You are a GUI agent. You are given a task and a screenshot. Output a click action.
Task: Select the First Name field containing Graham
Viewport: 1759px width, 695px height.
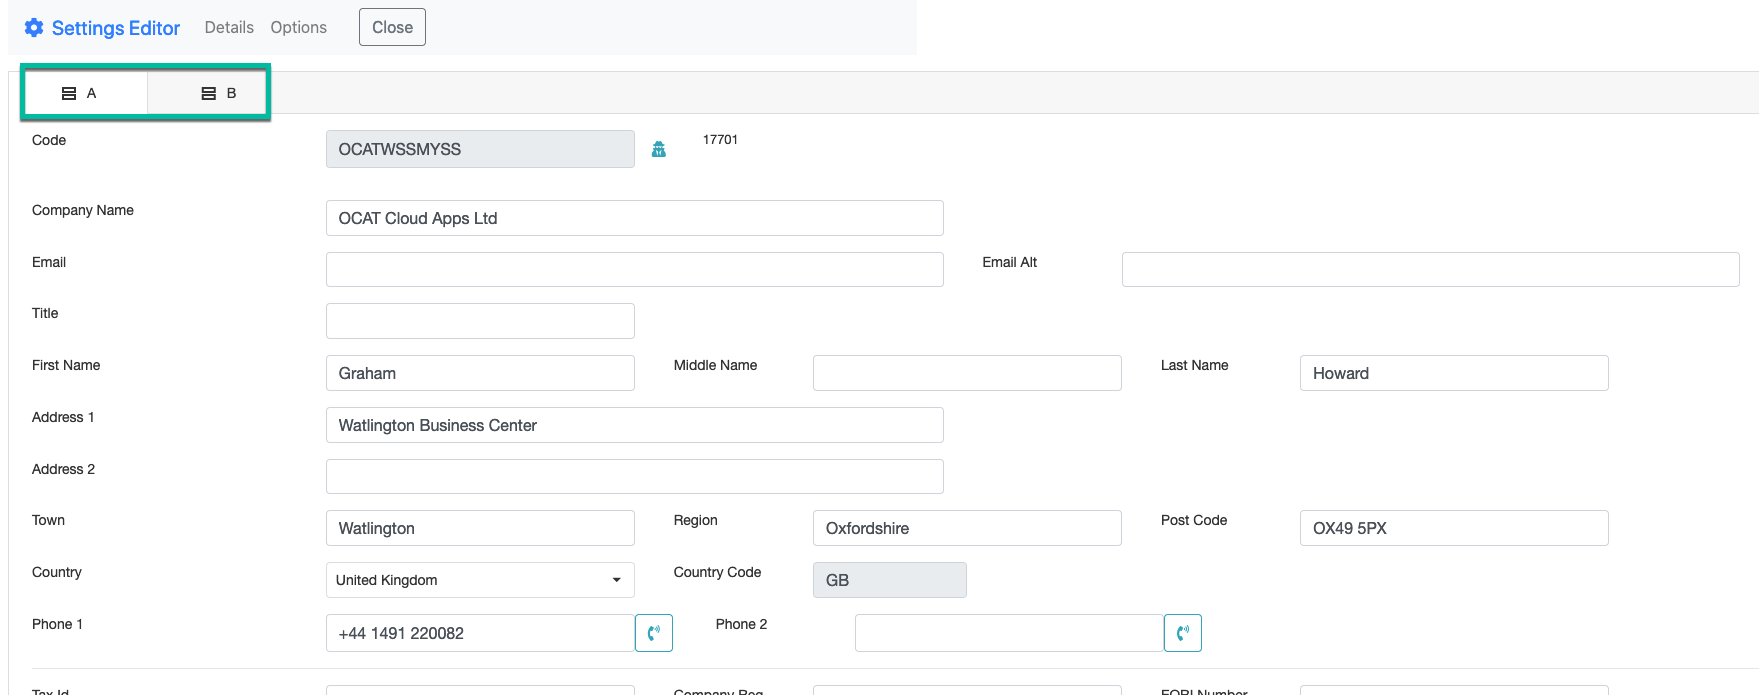point(480,373)
